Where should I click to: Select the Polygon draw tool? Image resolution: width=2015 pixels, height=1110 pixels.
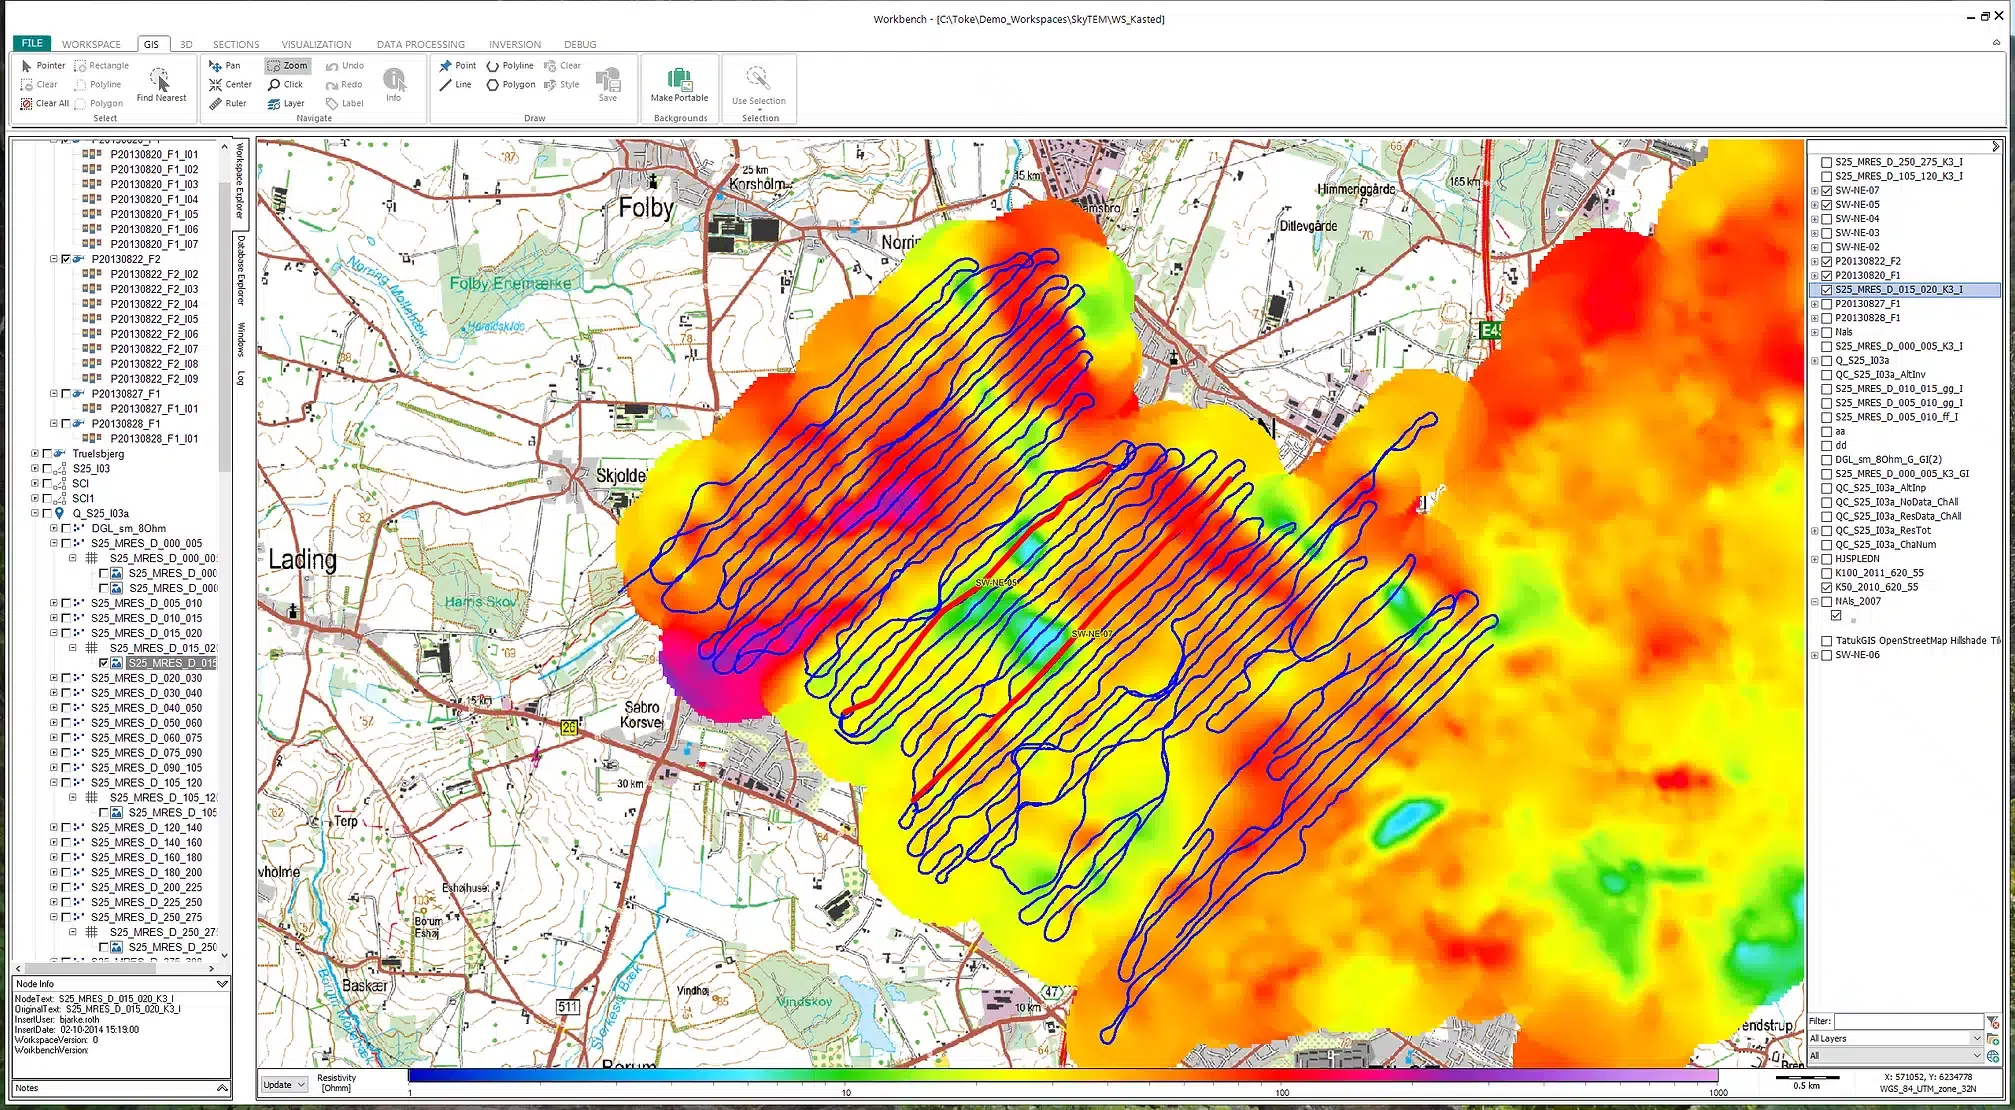511,85
